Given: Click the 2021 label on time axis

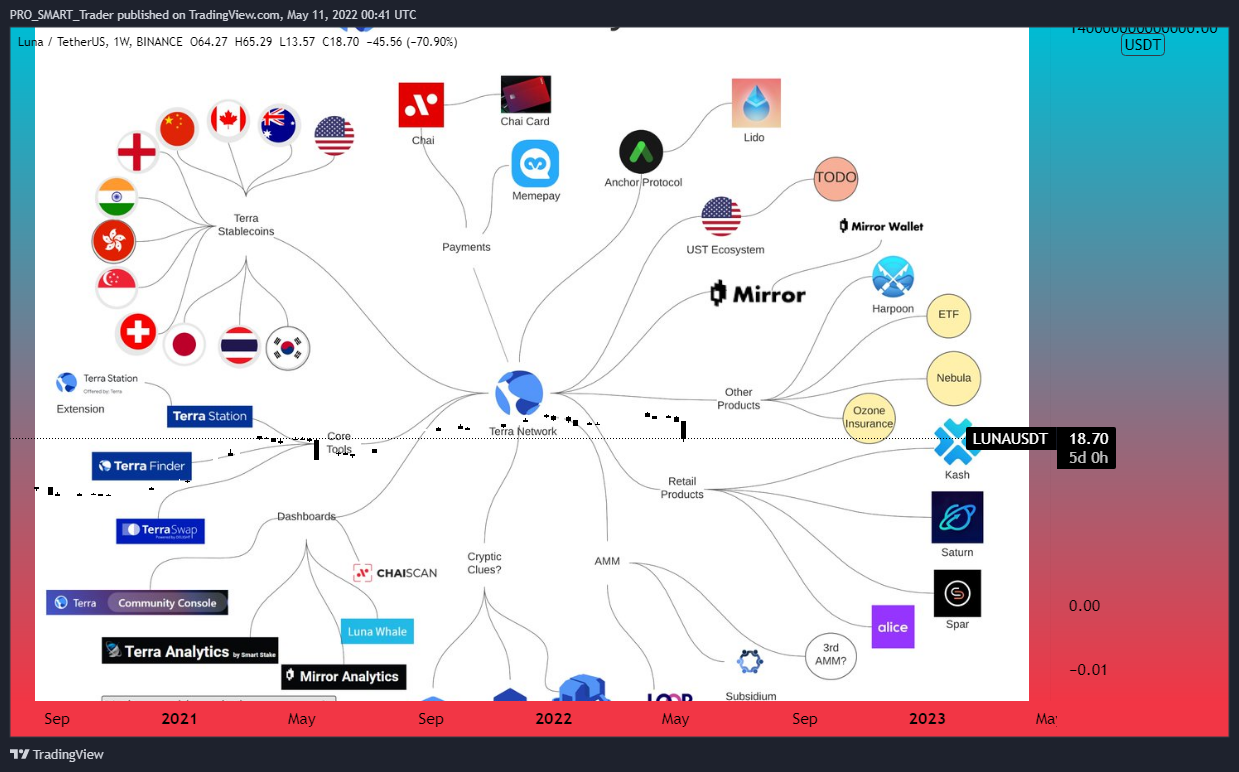Looking at the screenshot, I should point(179,718).
